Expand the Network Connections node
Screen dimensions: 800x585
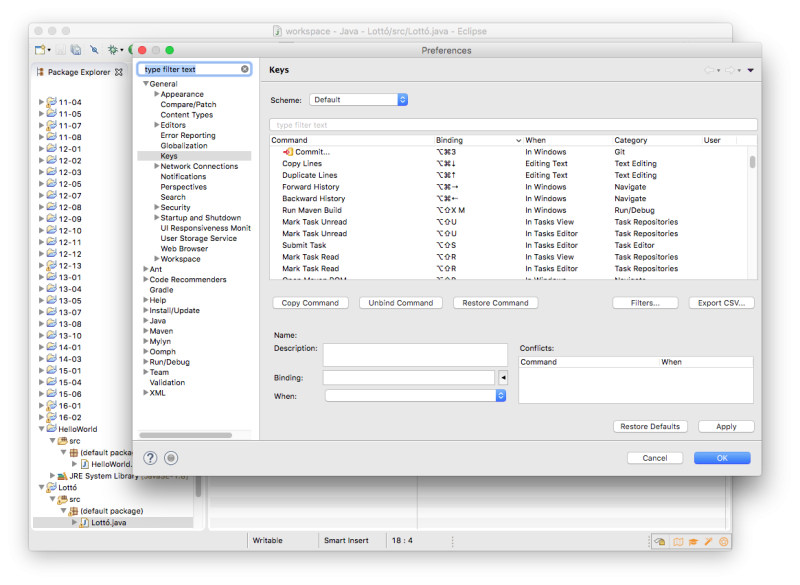click(157, 166)
